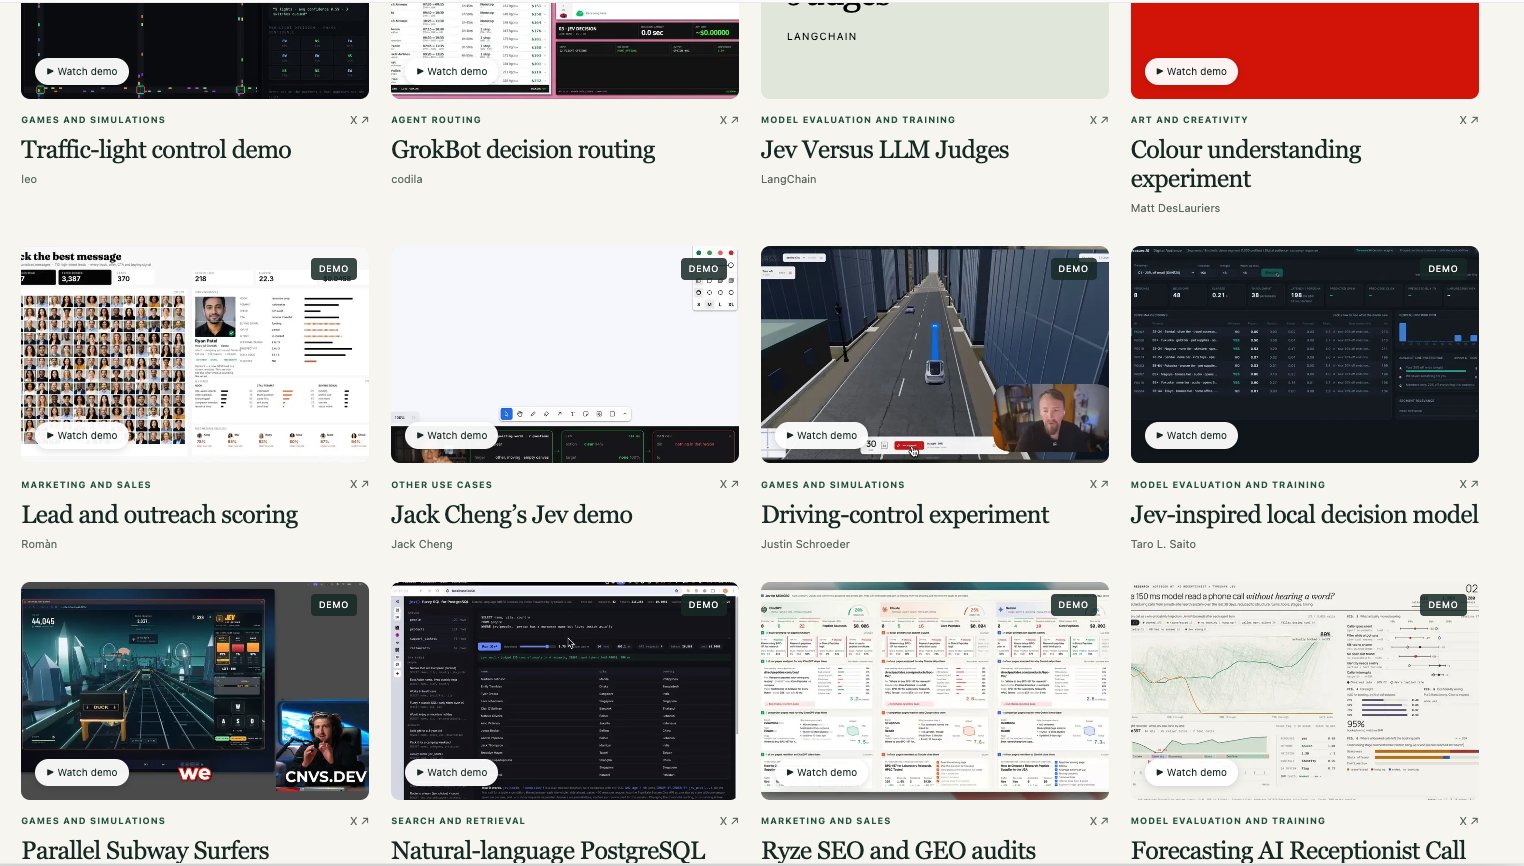This screenshot has width=1524, height=866.
Task: Open X link for Traffic-light control demo
Action: click(359, 120)
